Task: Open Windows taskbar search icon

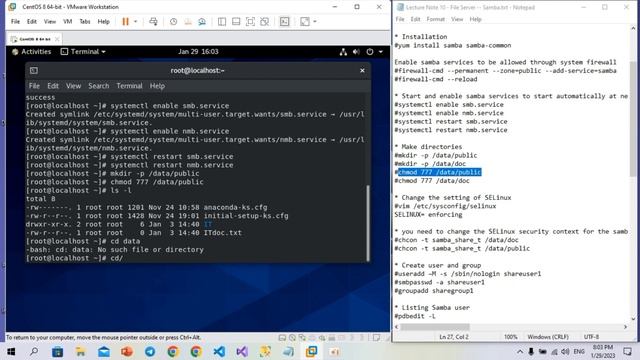Action: click(34, 351)
